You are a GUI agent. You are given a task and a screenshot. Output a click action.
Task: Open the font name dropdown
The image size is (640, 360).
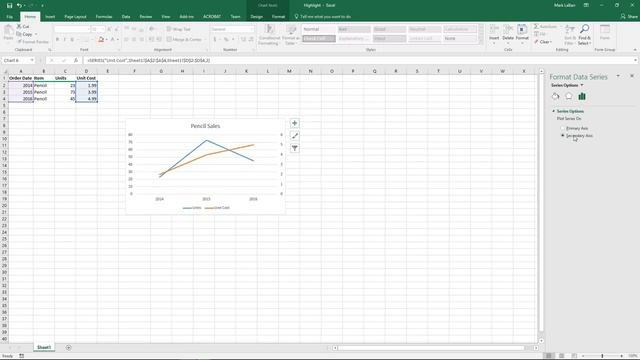(88, 29)
